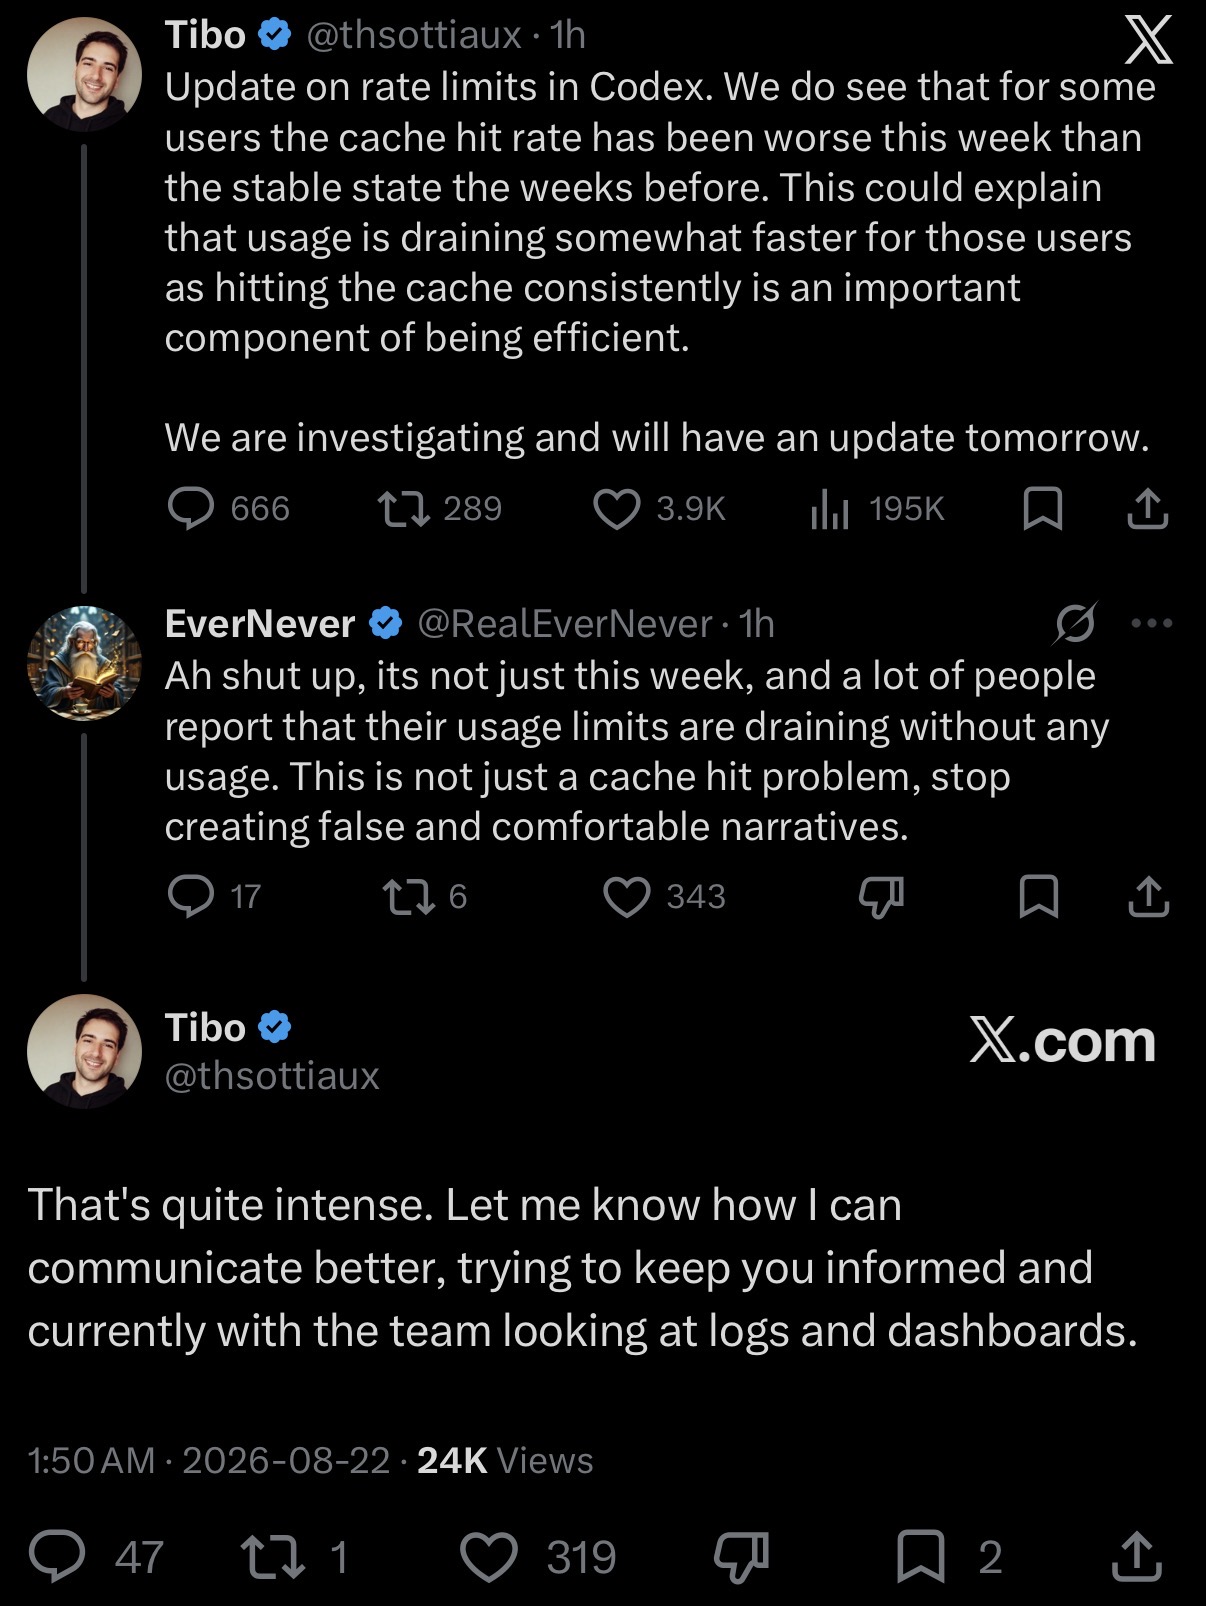Repost Tibo's Codex rate limits post
This screenshot has height=1606, width=1206.
[440, 508]
